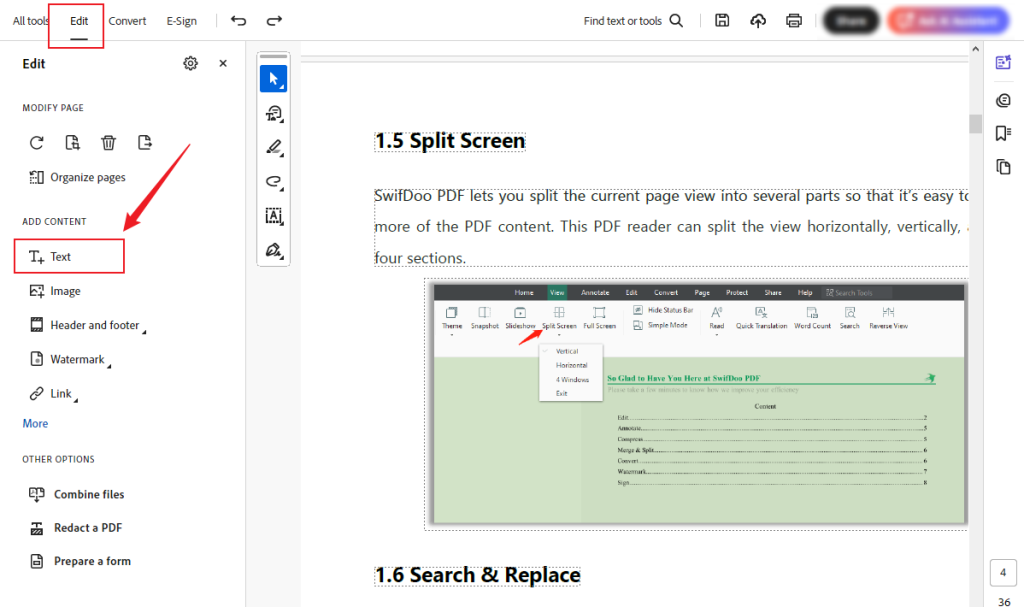Select the arrow selection tool
This screenshot has width=1024, height=607.
coord(273,78)
